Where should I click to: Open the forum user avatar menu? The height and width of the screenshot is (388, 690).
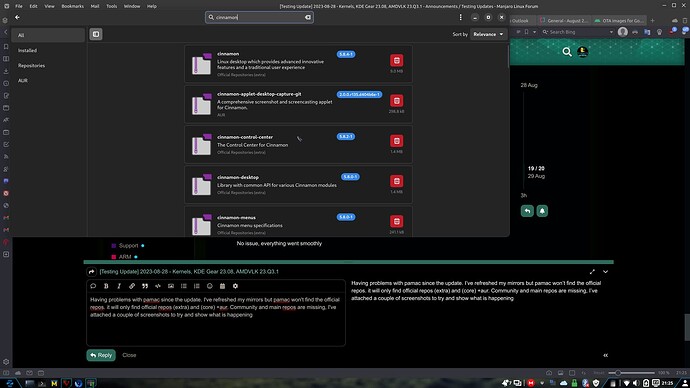583,52
